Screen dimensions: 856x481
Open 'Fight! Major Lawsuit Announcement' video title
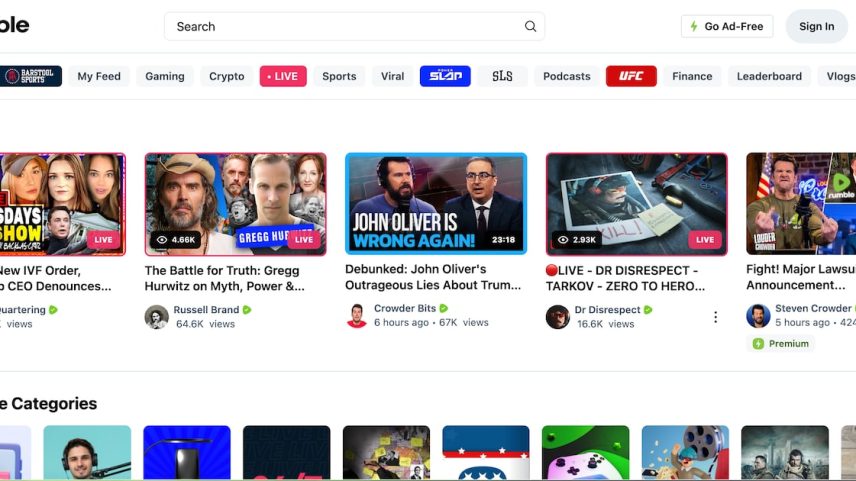801,277
